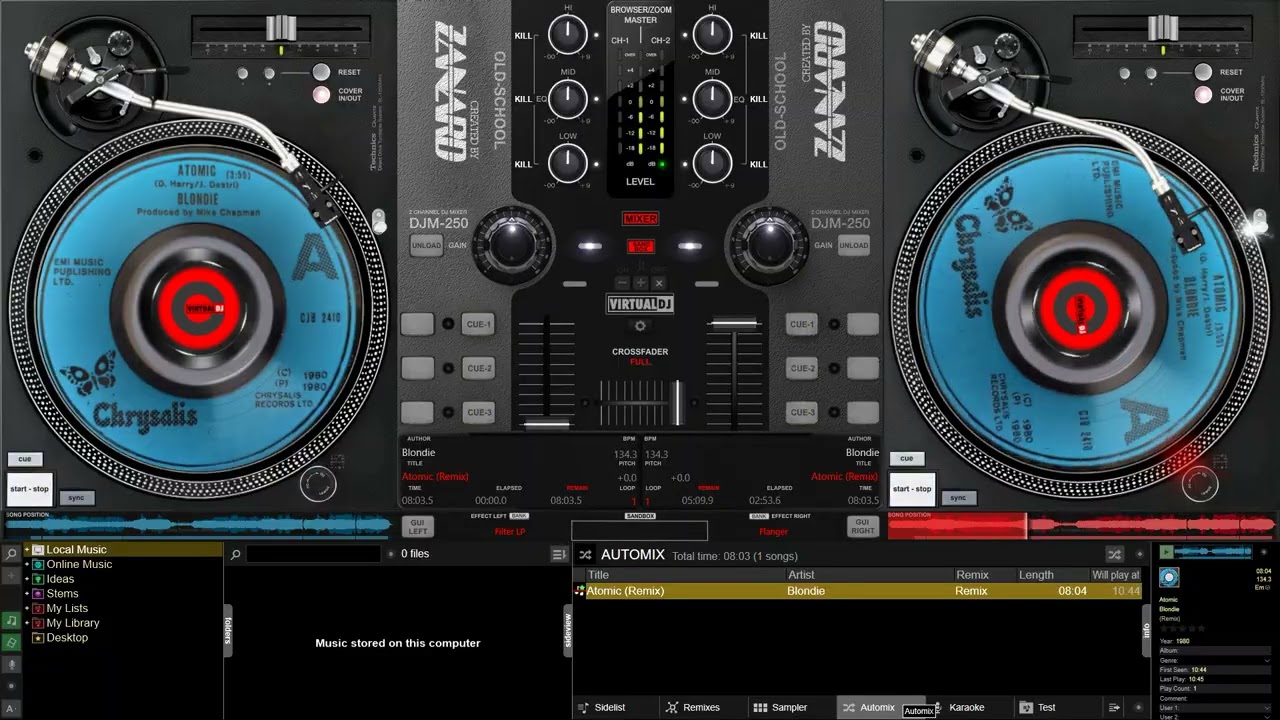This screenshot has width=1280, height=720.
Task: Click the Local Music folder icon
Action: pos(39,550)
